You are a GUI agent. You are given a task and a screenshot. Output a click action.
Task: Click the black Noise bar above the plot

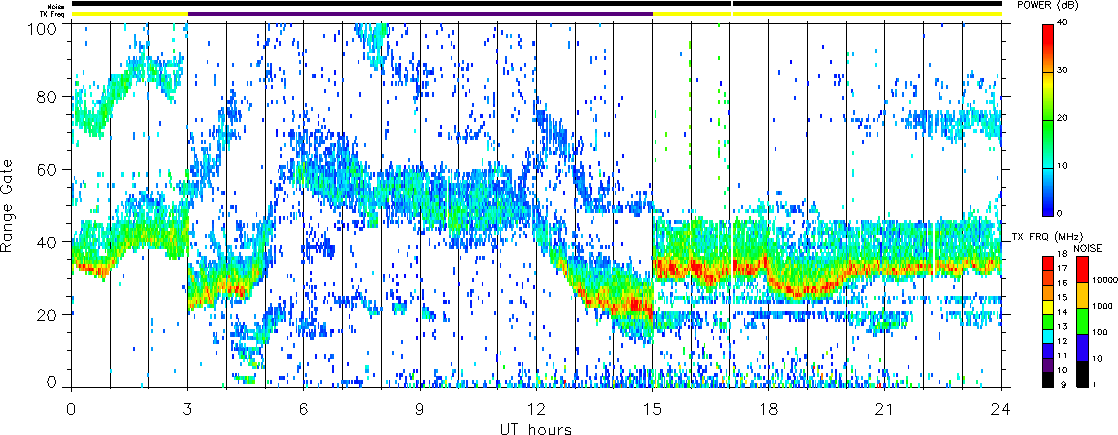pos(536,4)
